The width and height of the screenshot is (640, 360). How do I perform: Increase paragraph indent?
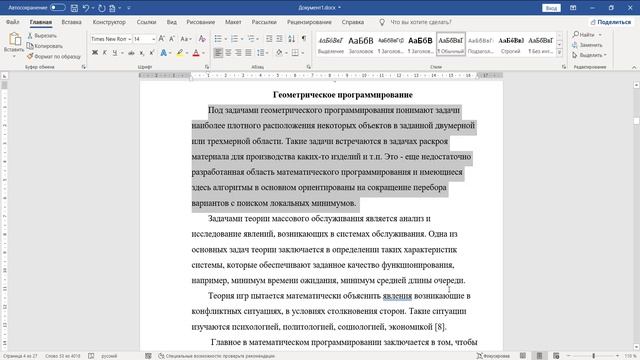click(x=279, y=39)
